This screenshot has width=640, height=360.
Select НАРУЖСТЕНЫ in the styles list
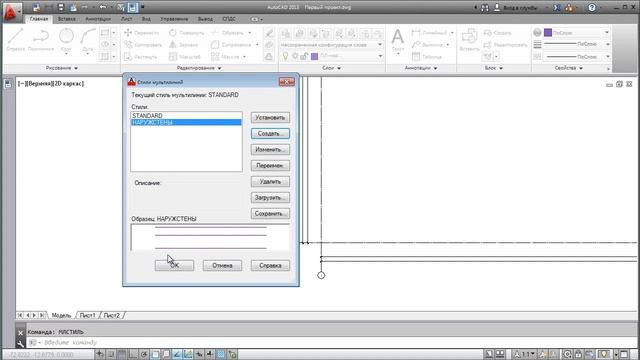click(x=186, y=122)
